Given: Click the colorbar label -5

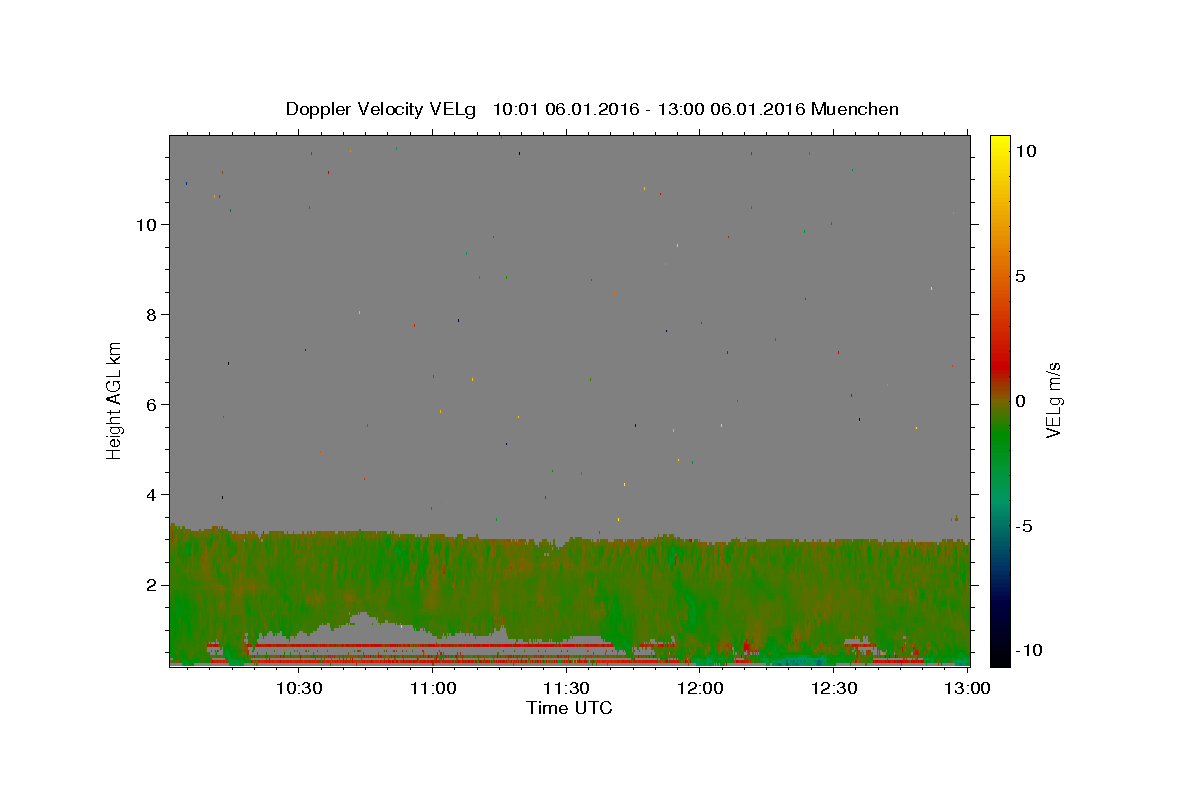Looking at the screenshot, I should pyautogui.click(x=1024, y=526).
